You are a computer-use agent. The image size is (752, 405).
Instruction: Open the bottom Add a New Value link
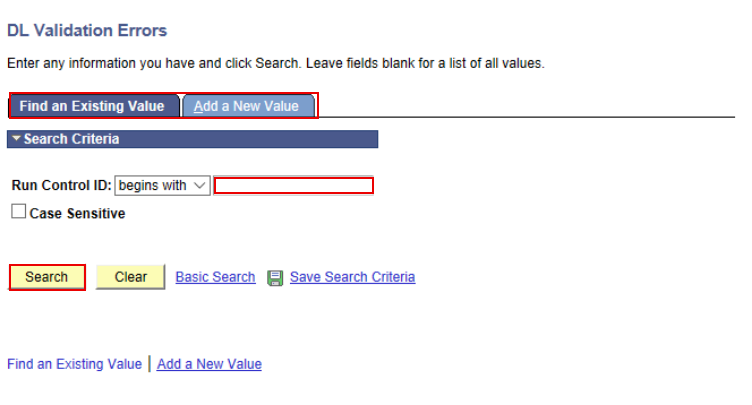[x=209, y=364]
